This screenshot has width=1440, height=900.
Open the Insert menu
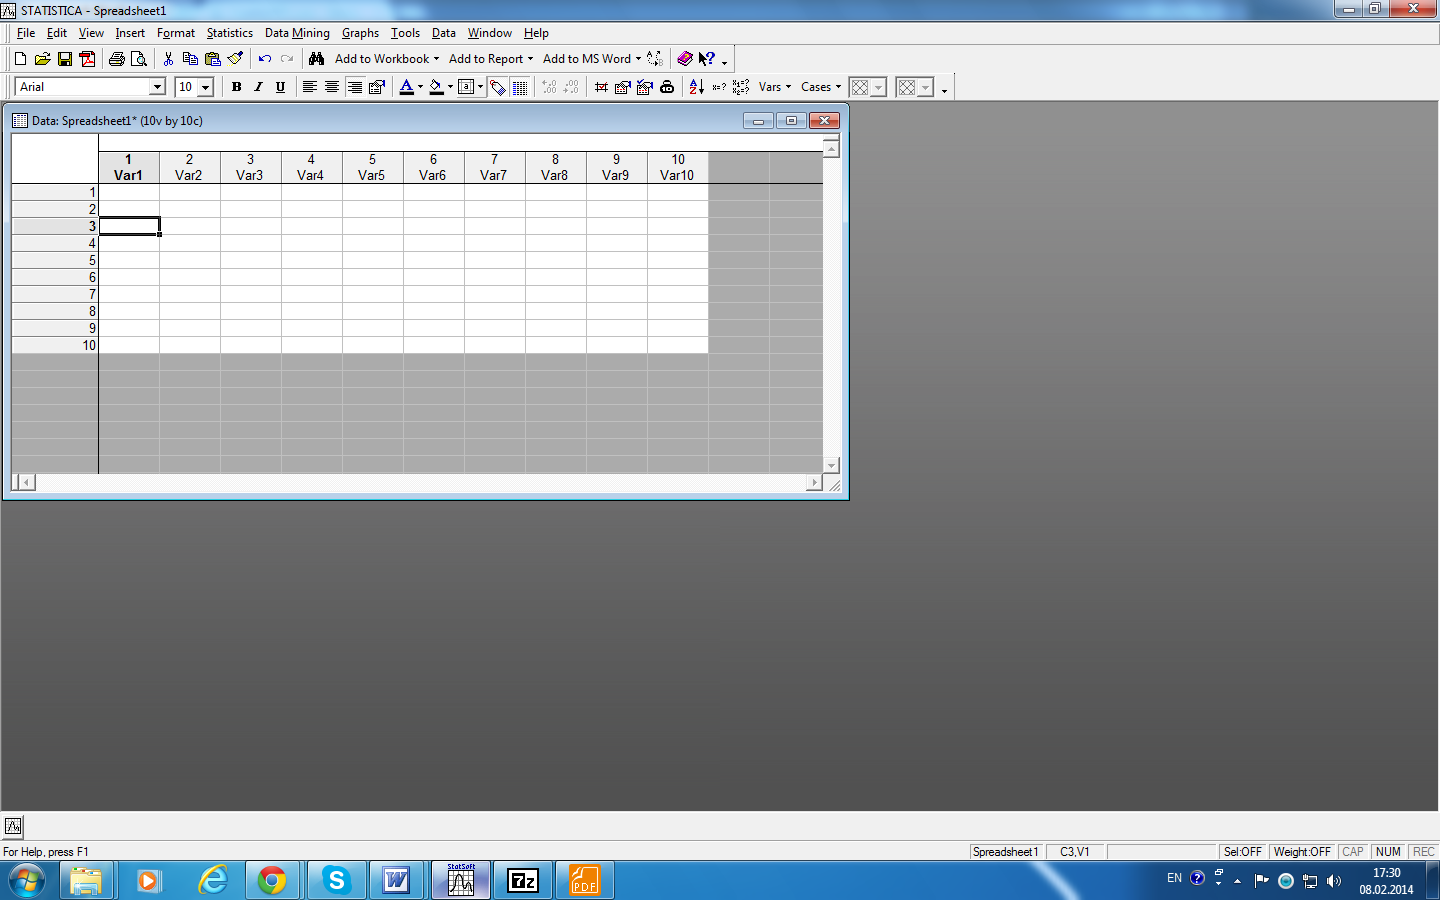coord(130,33)
